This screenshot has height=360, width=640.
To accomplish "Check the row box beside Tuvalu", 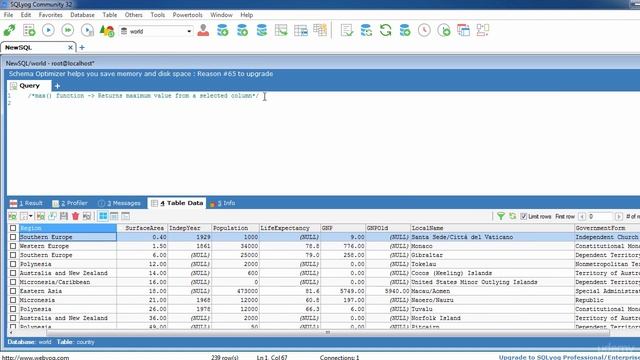I will (13, 309).
